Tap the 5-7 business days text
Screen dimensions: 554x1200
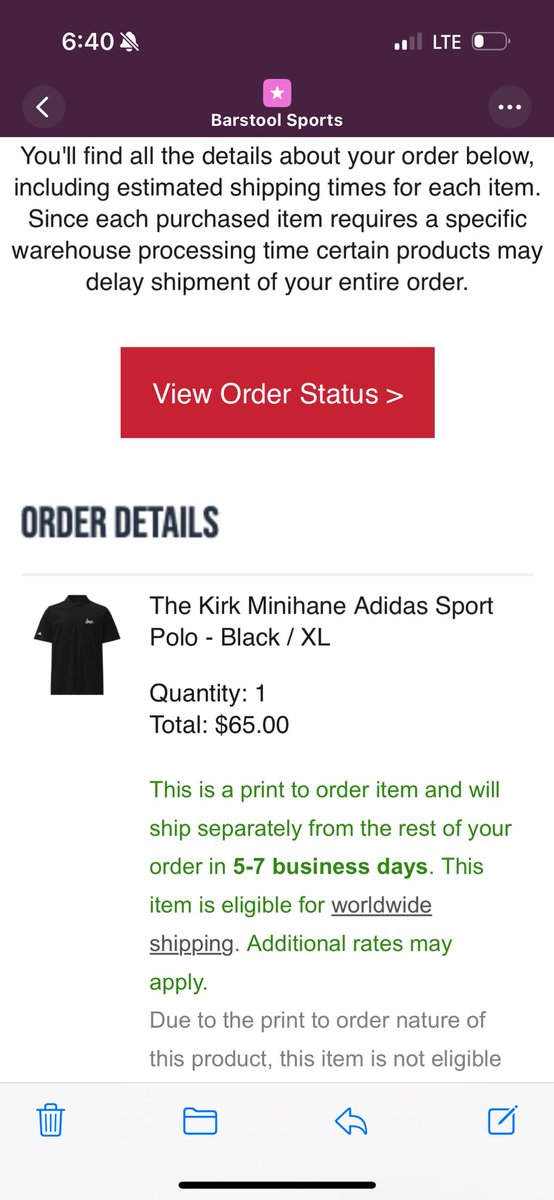(330, 866)
